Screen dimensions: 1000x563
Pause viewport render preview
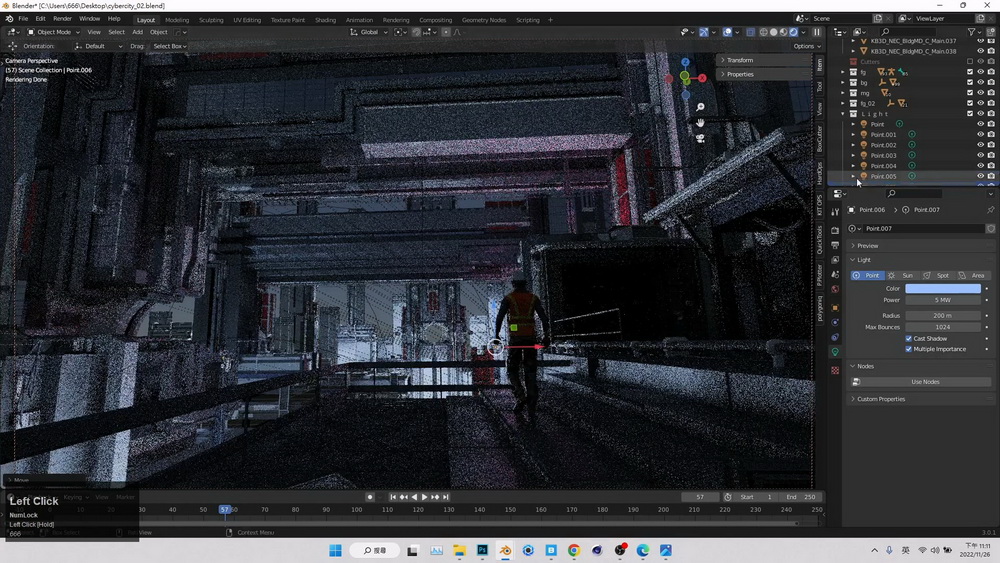[x=816, y=32]
